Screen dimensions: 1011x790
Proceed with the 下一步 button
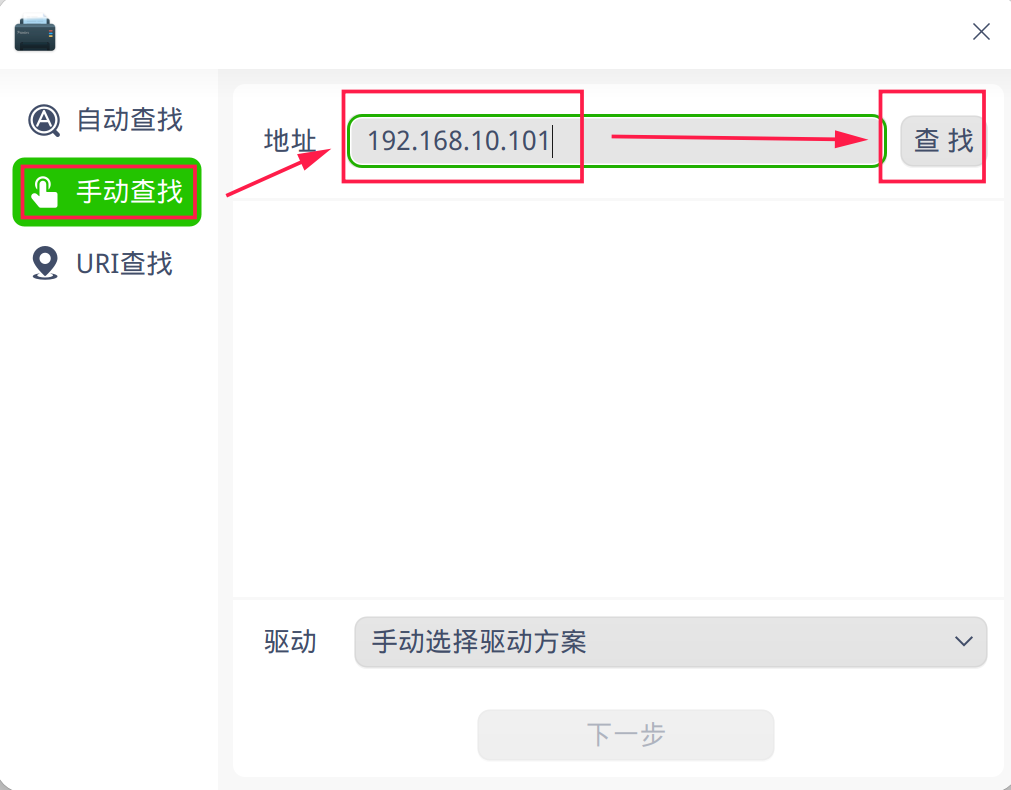tap(625, 735)
